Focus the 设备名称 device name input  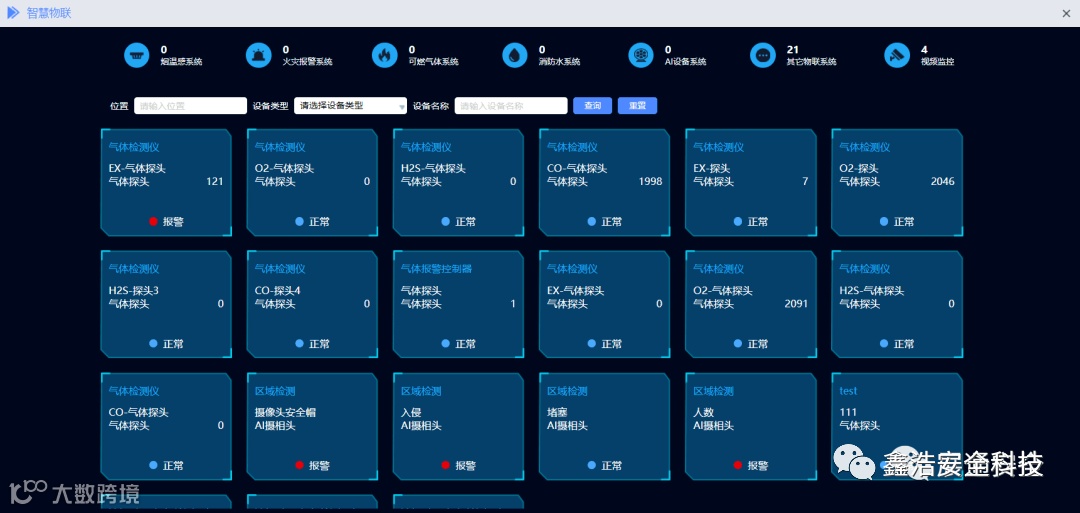click(510, 106)
